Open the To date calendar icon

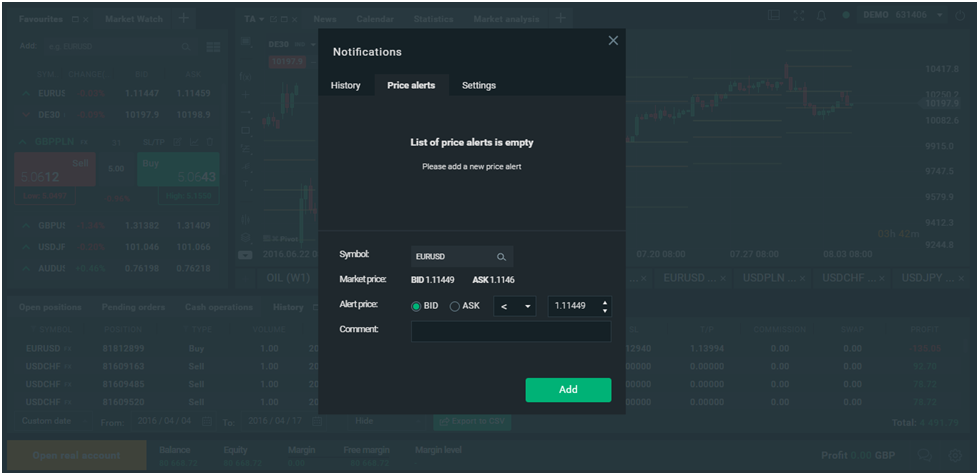coord(317,422)
